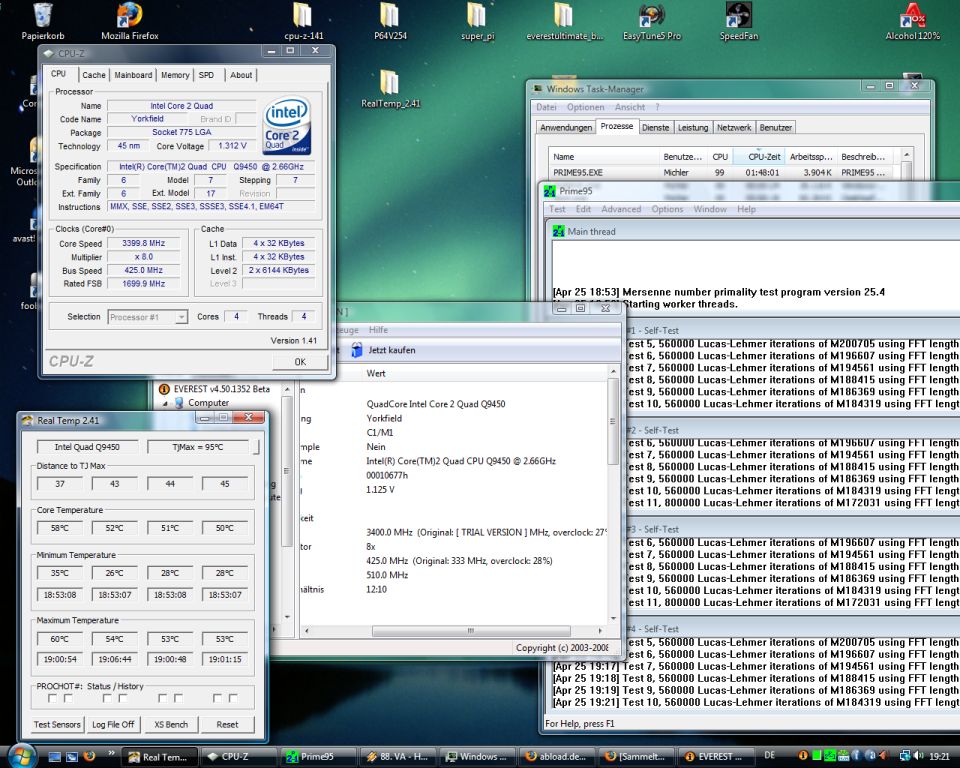Select the Leistung tab in Task-Manager
The height and width of the screenshot is (768, 960).
(x=693, y=127)
